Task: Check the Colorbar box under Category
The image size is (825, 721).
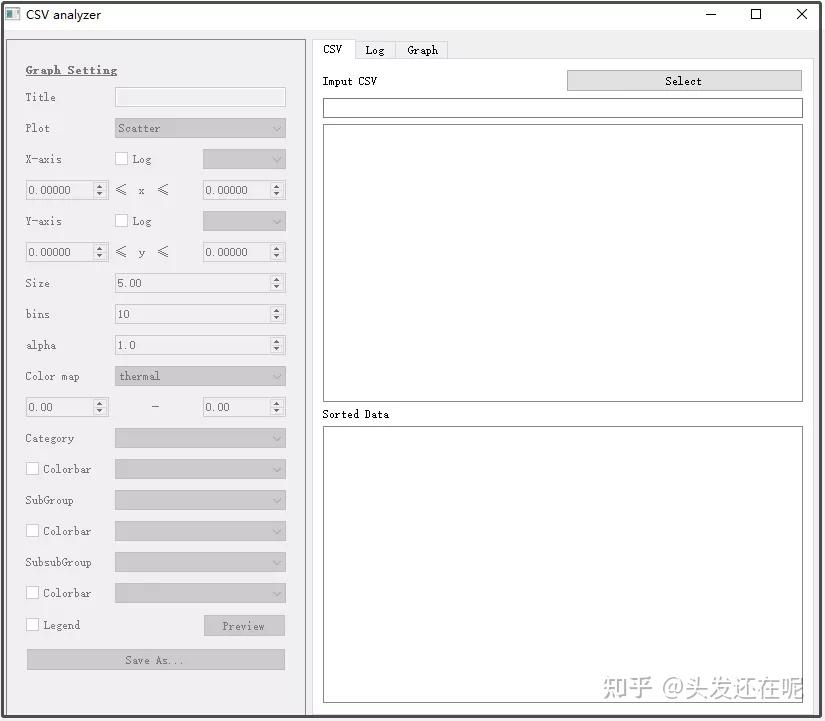Action: pos(33,468)
